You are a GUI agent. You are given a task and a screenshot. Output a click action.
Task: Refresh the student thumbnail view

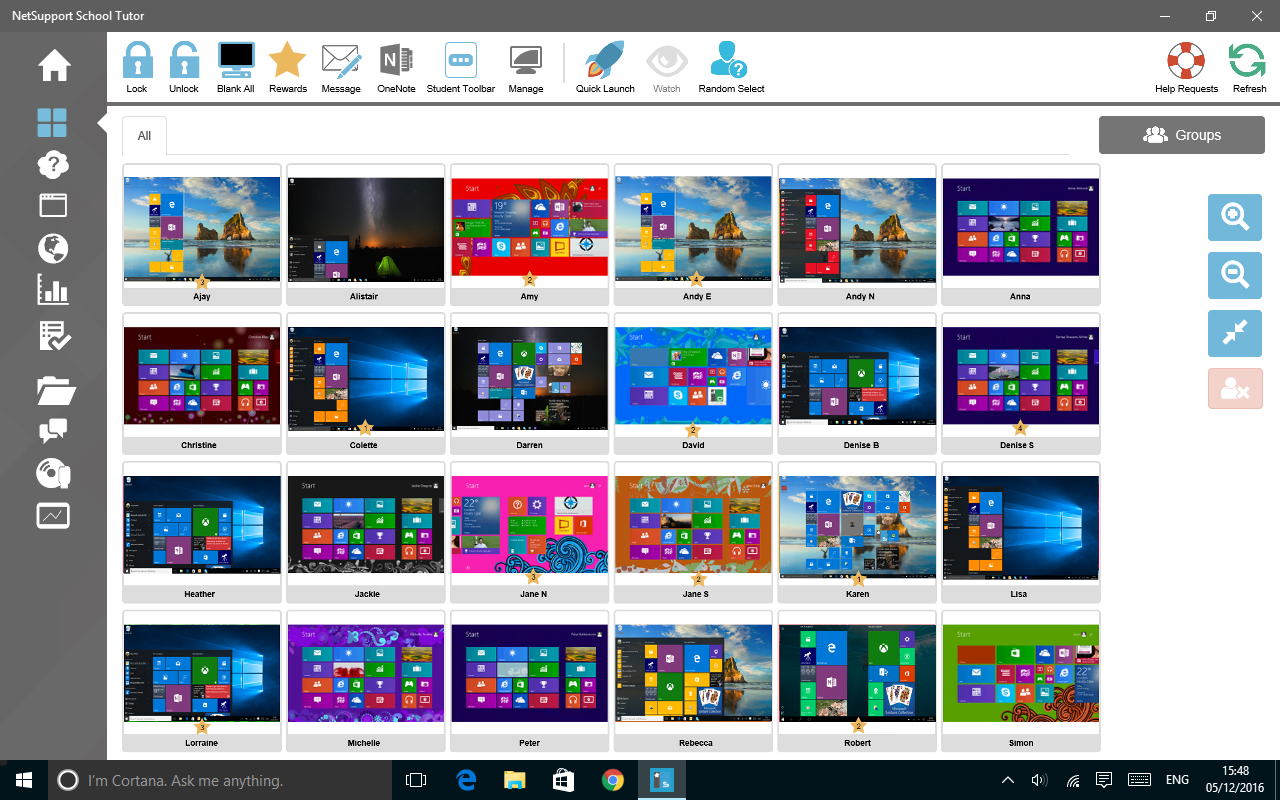tap(1248, 62)
